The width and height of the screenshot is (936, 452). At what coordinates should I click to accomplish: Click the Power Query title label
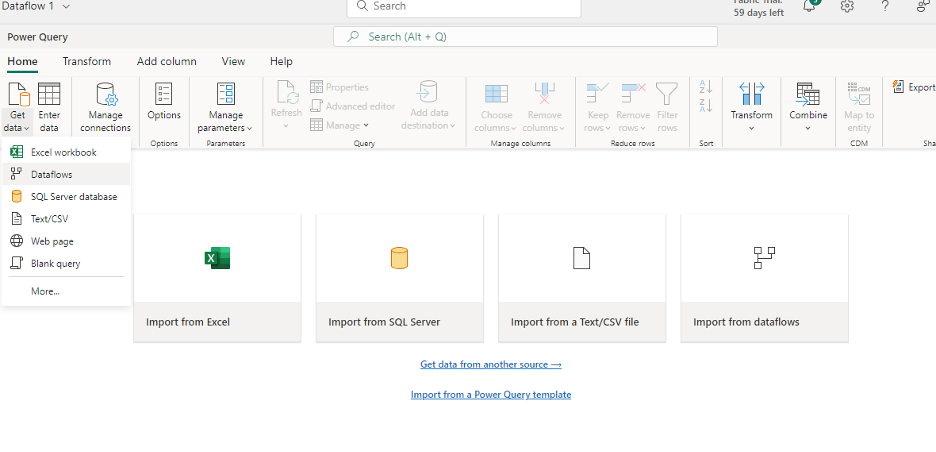(x=38, y=37)
